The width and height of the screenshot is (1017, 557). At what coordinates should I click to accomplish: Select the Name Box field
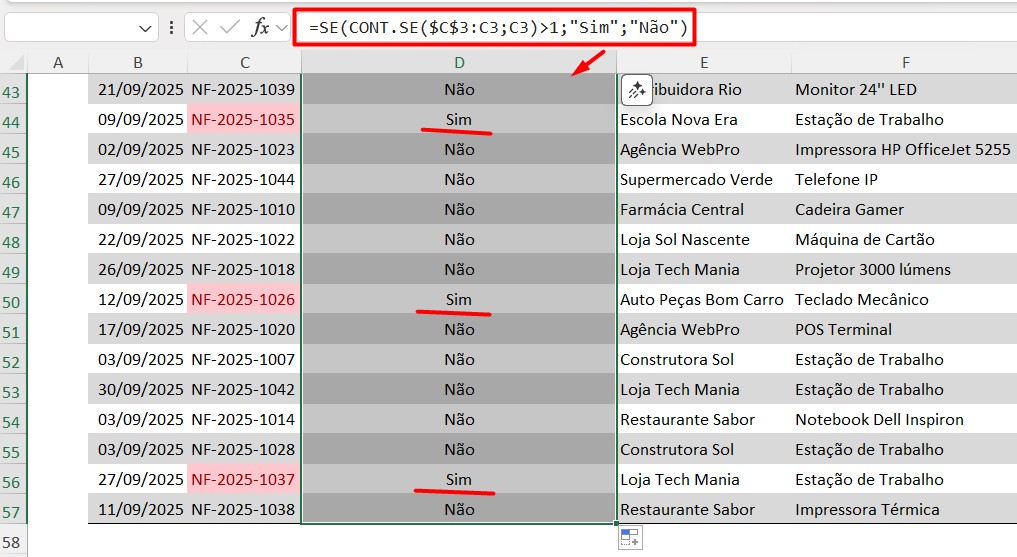(68, 28)
